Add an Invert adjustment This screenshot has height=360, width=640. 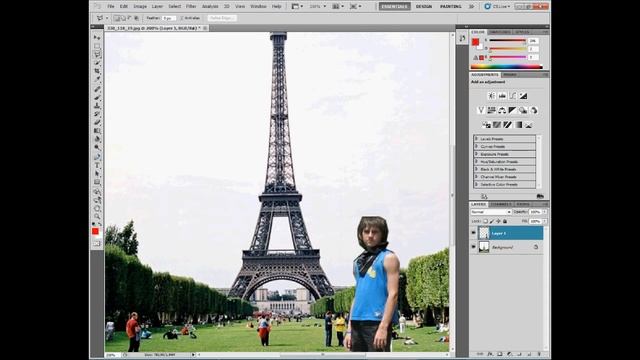click(486, 125)
